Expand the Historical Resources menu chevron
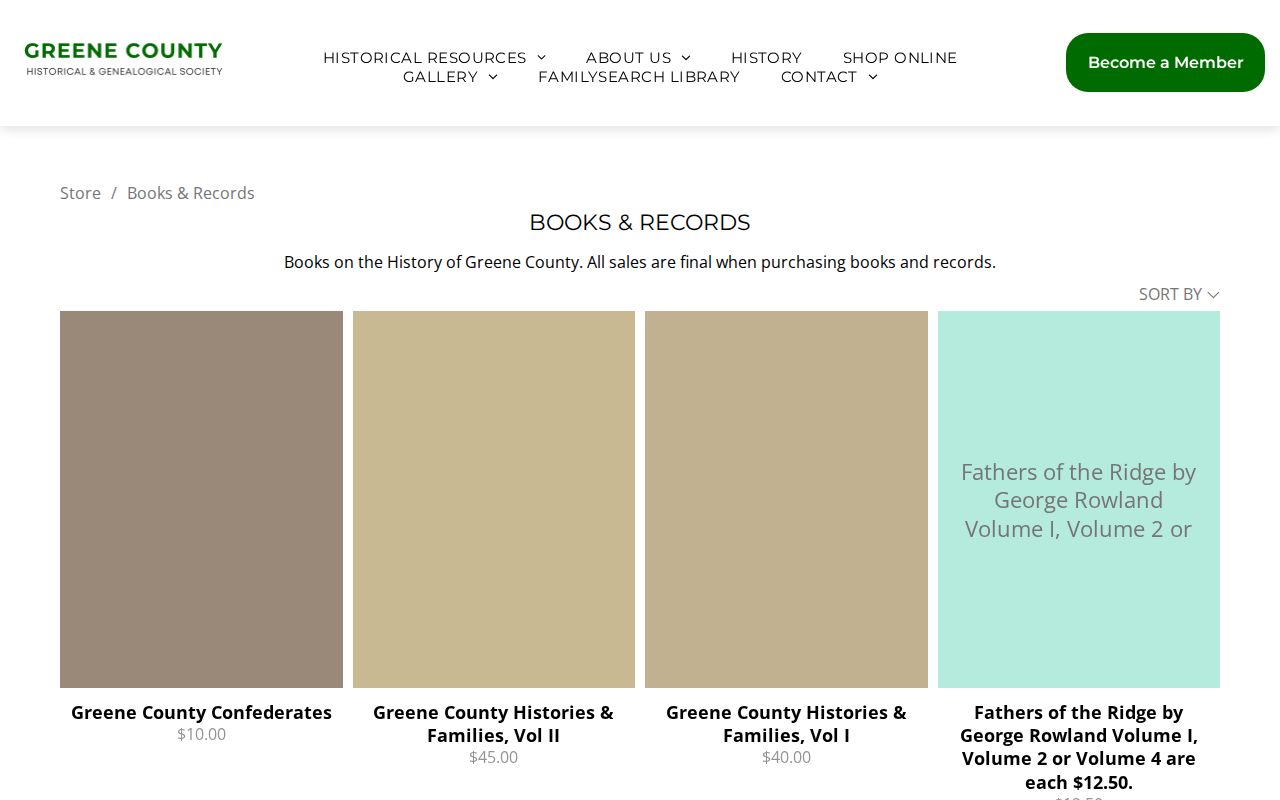The image size is (1280, 800). 542,58
